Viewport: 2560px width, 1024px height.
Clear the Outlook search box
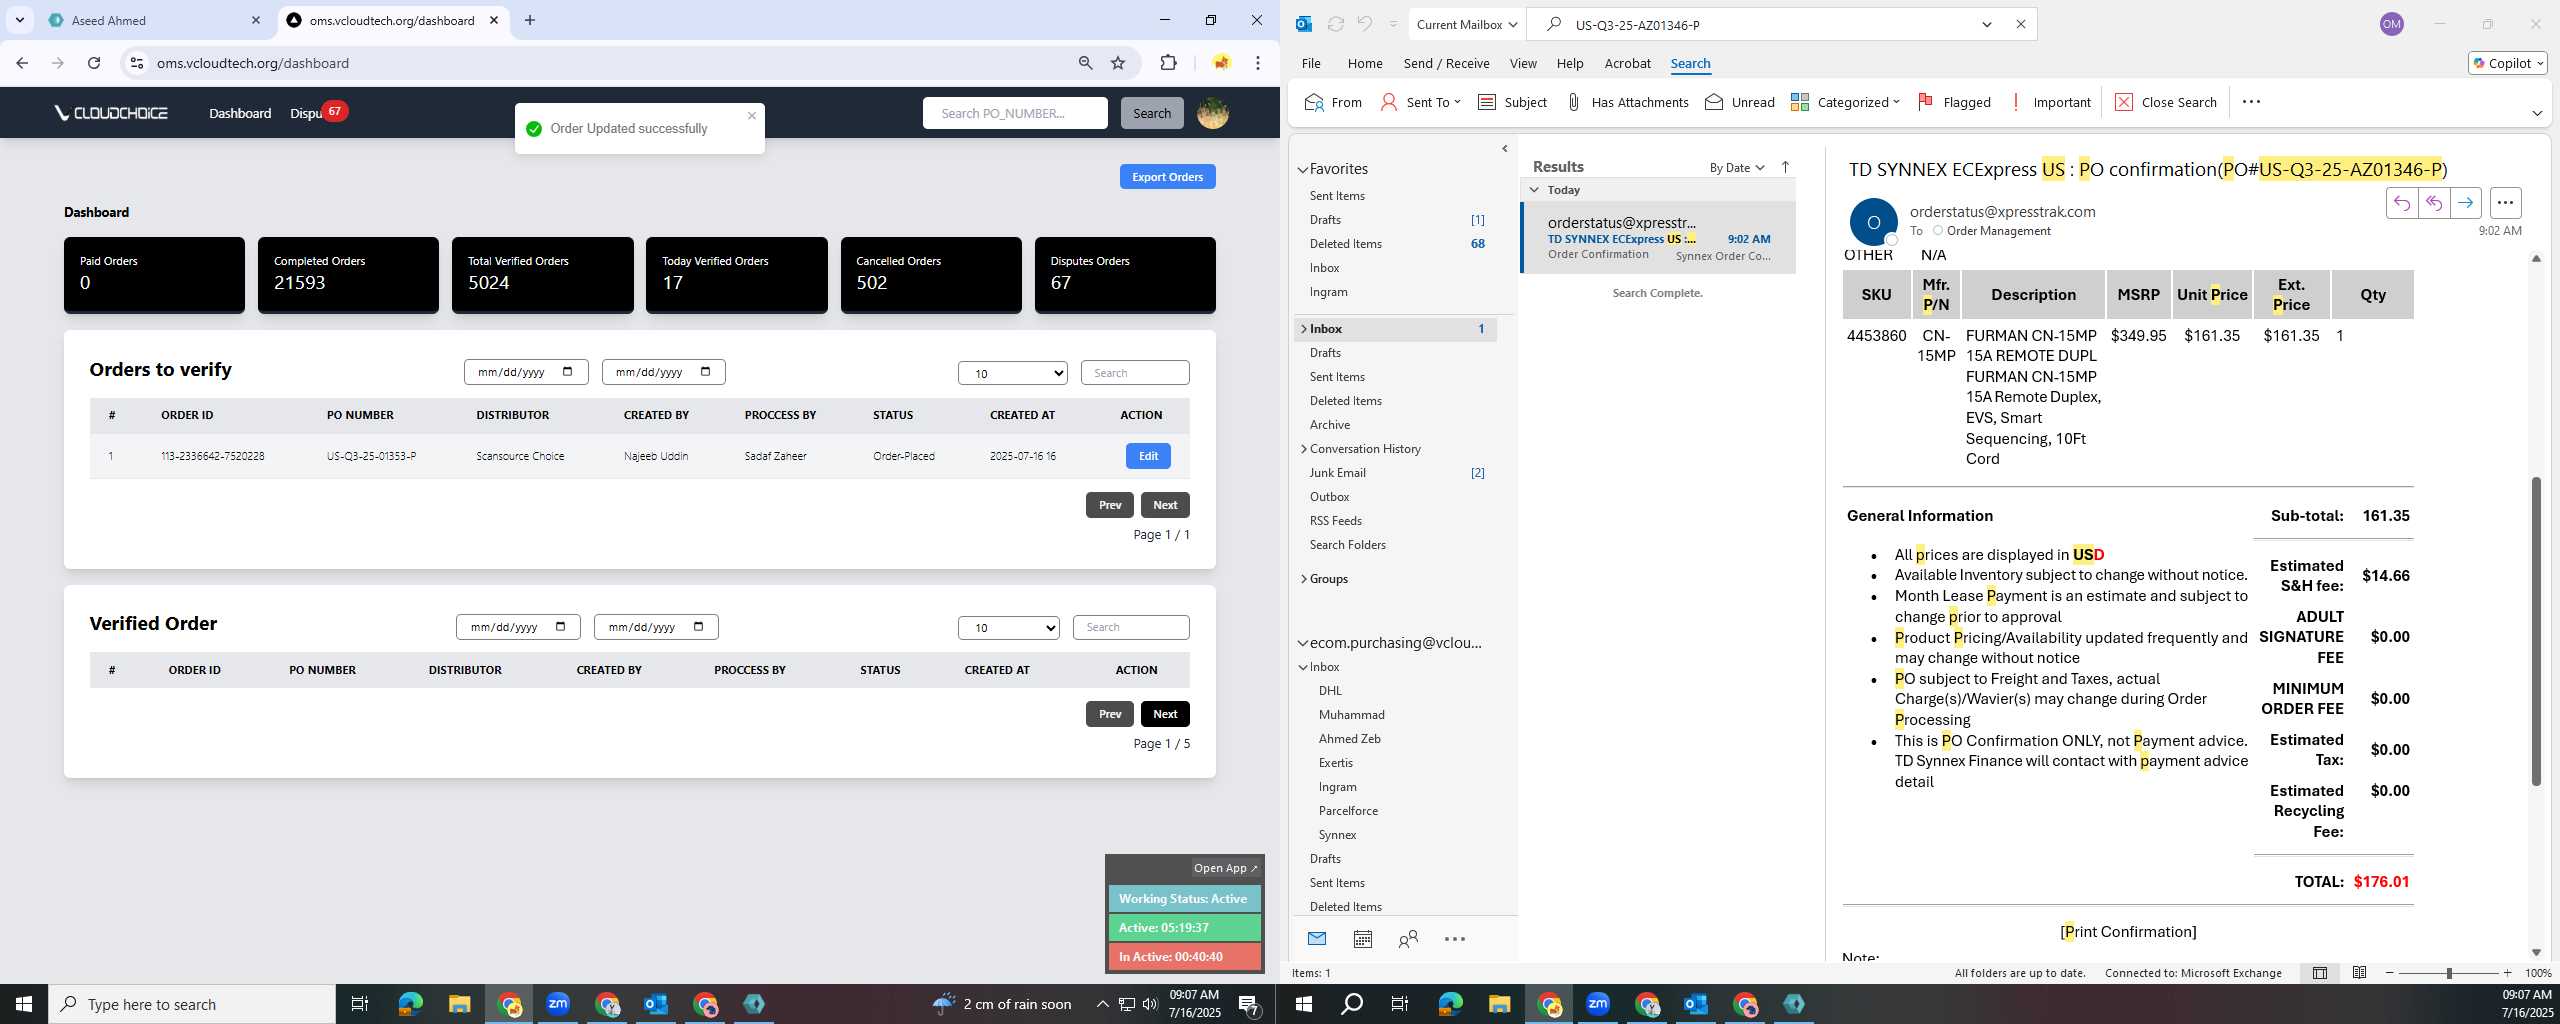click(2020, 24)
